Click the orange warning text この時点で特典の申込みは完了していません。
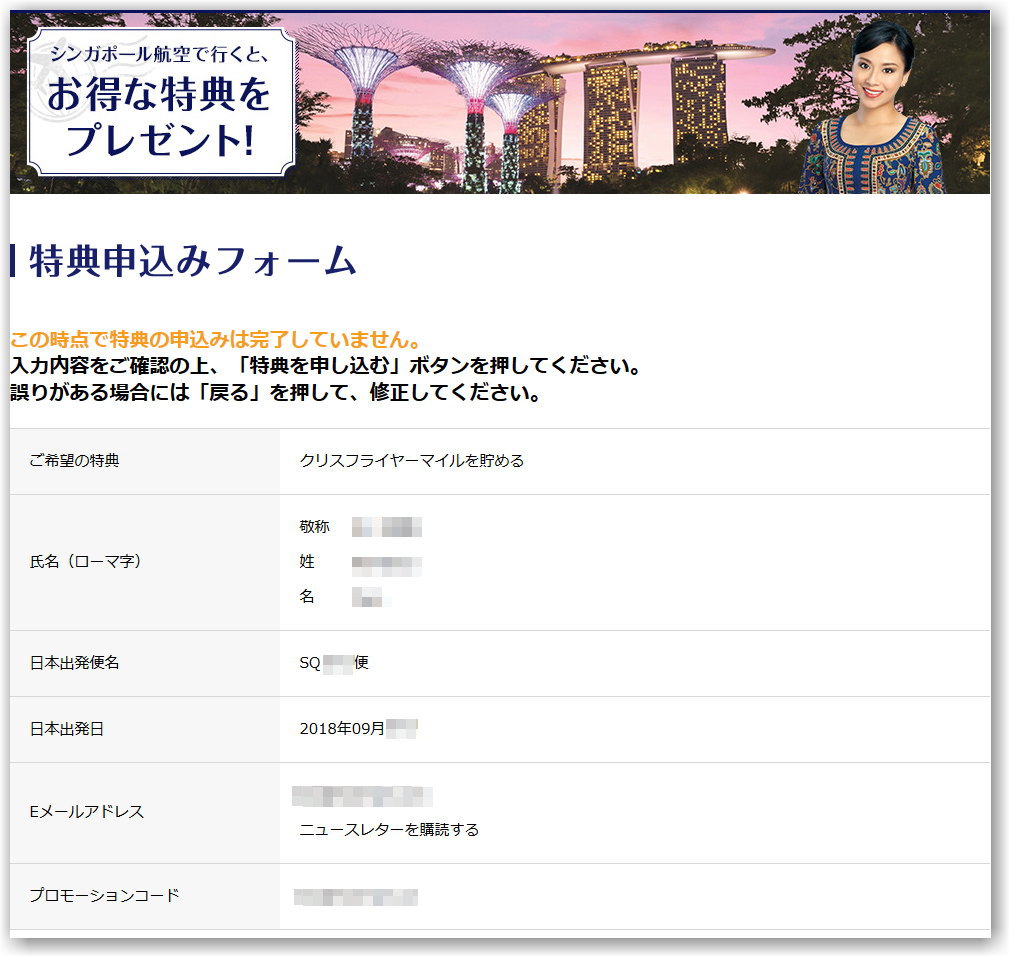The height and width of the screenshot is (956, 1009). pyautogui.click(x=216, y=339)
